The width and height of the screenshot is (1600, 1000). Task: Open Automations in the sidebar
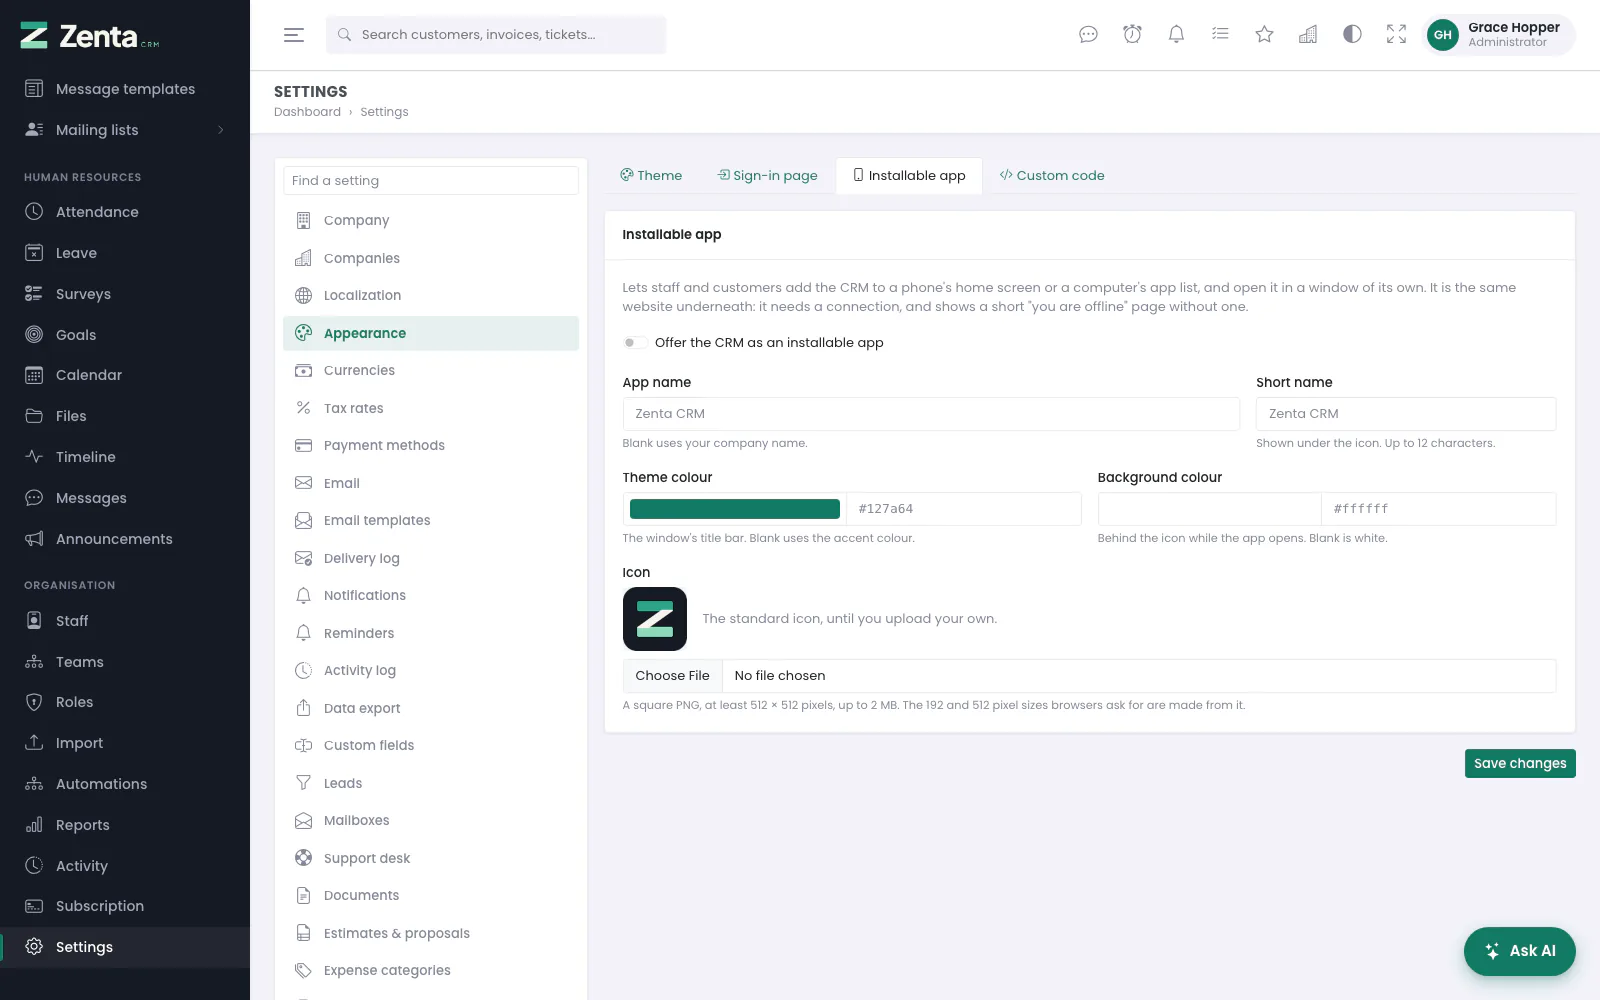[x=125, y=784]
